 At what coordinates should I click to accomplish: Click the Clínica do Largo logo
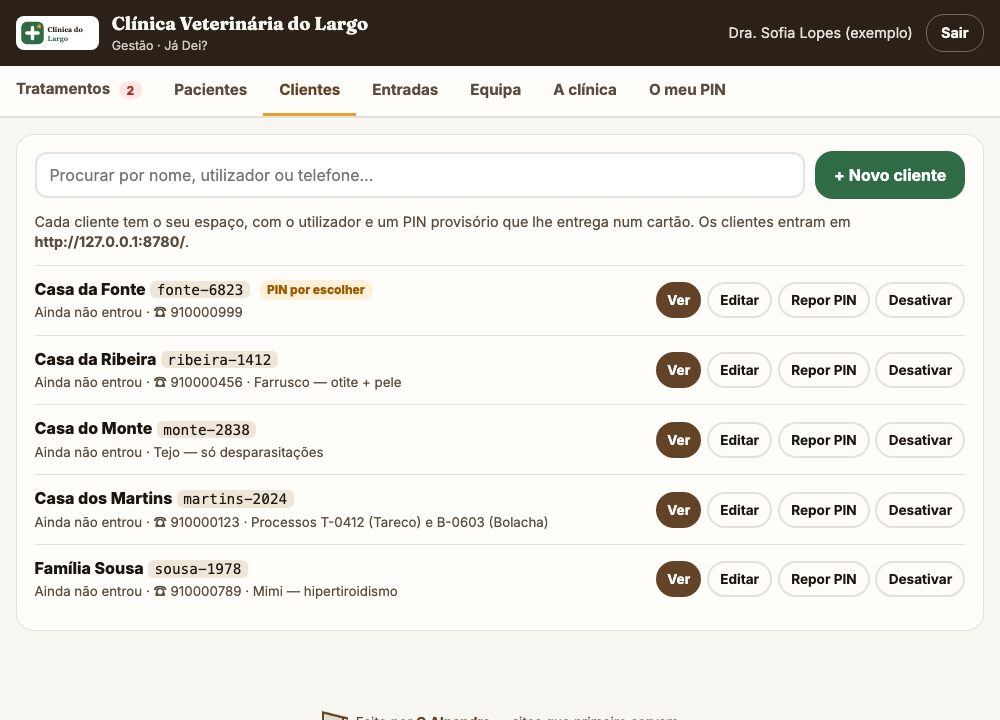click(x=57, y=33)
